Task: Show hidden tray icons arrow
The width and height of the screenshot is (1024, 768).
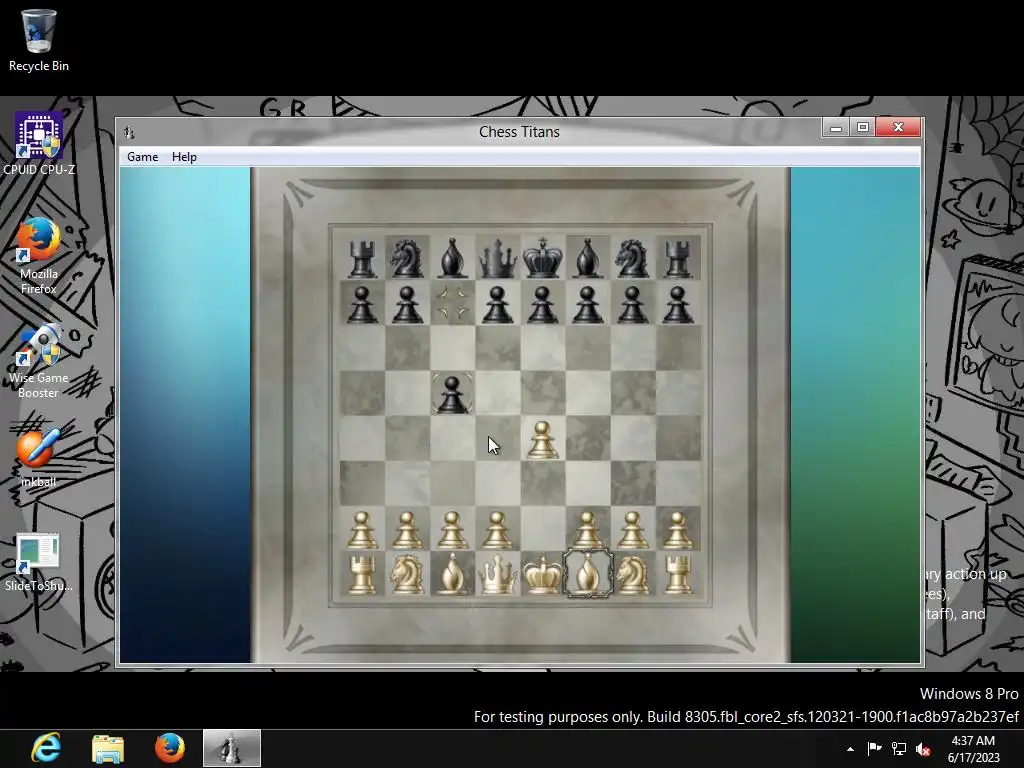Action: [x=850, y=749]
